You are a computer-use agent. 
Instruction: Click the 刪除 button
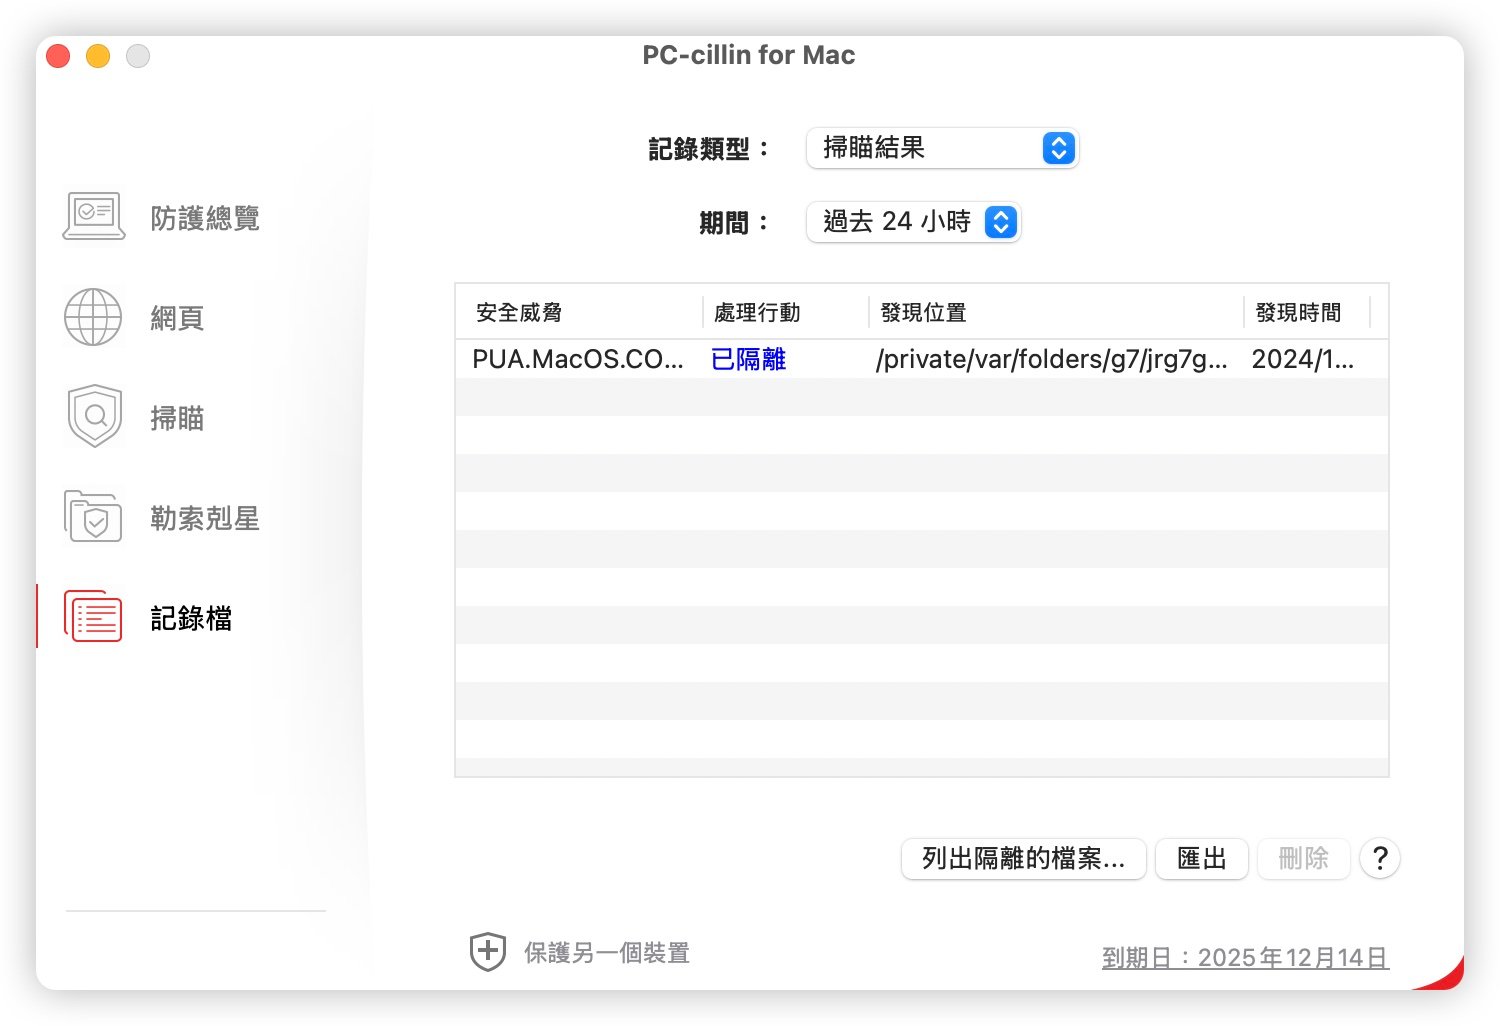[1303, 859]
